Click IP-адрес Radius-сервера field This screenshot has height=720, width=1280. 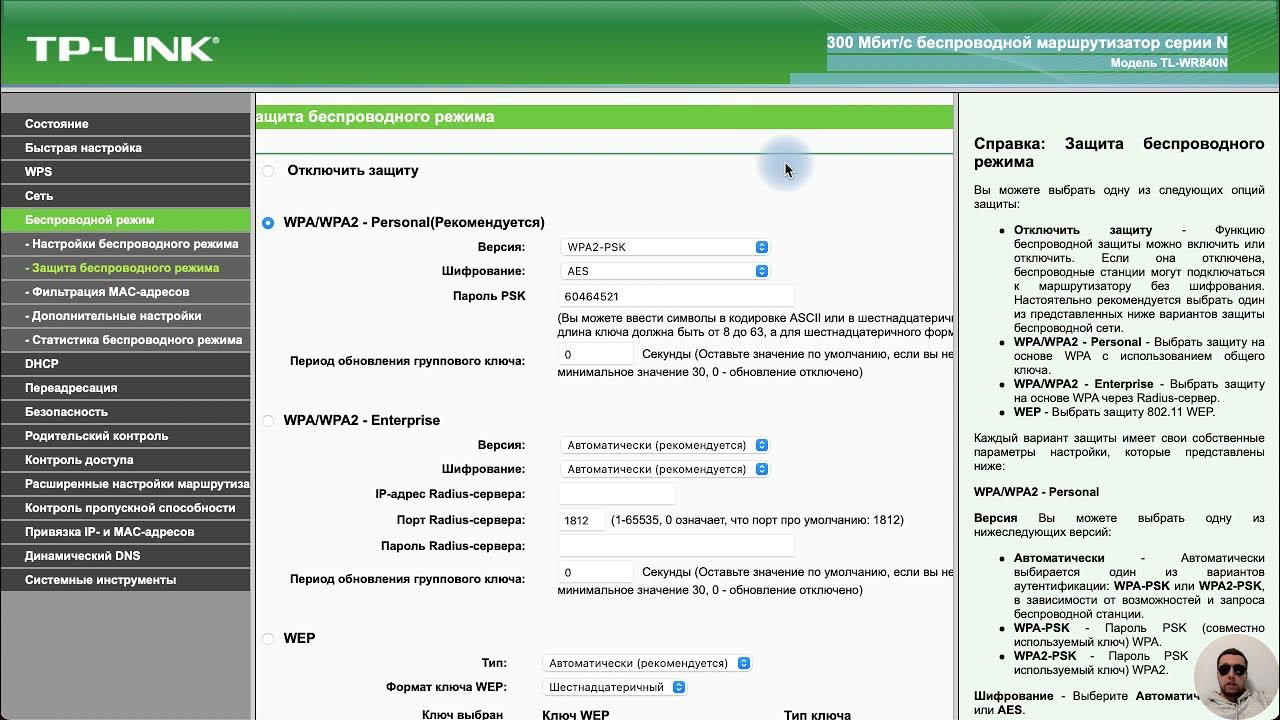[x=617, y=494]
